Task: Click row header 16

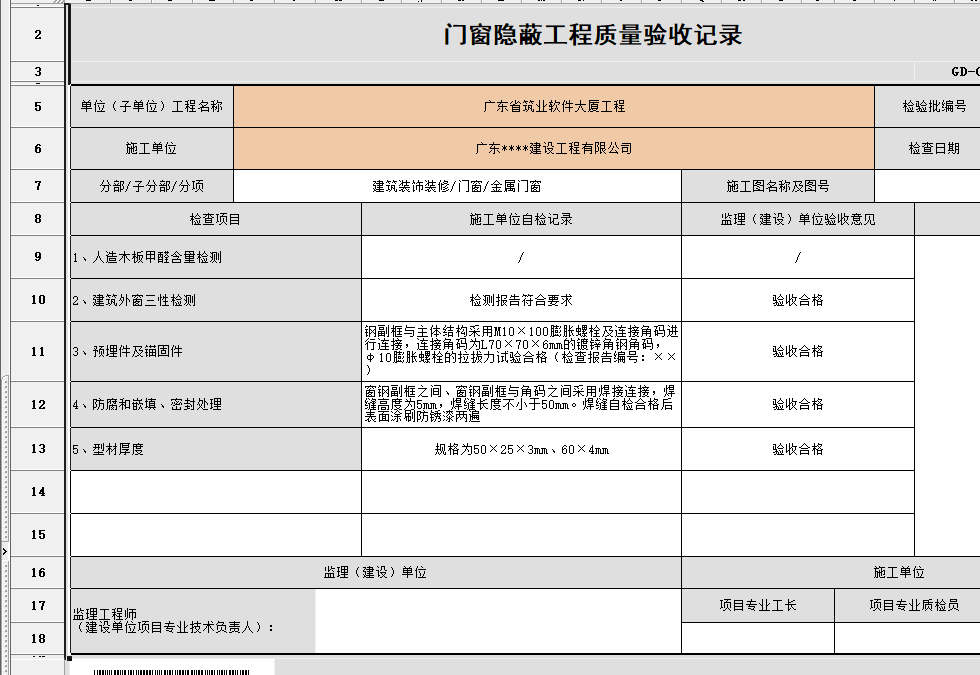Action: 38,573
